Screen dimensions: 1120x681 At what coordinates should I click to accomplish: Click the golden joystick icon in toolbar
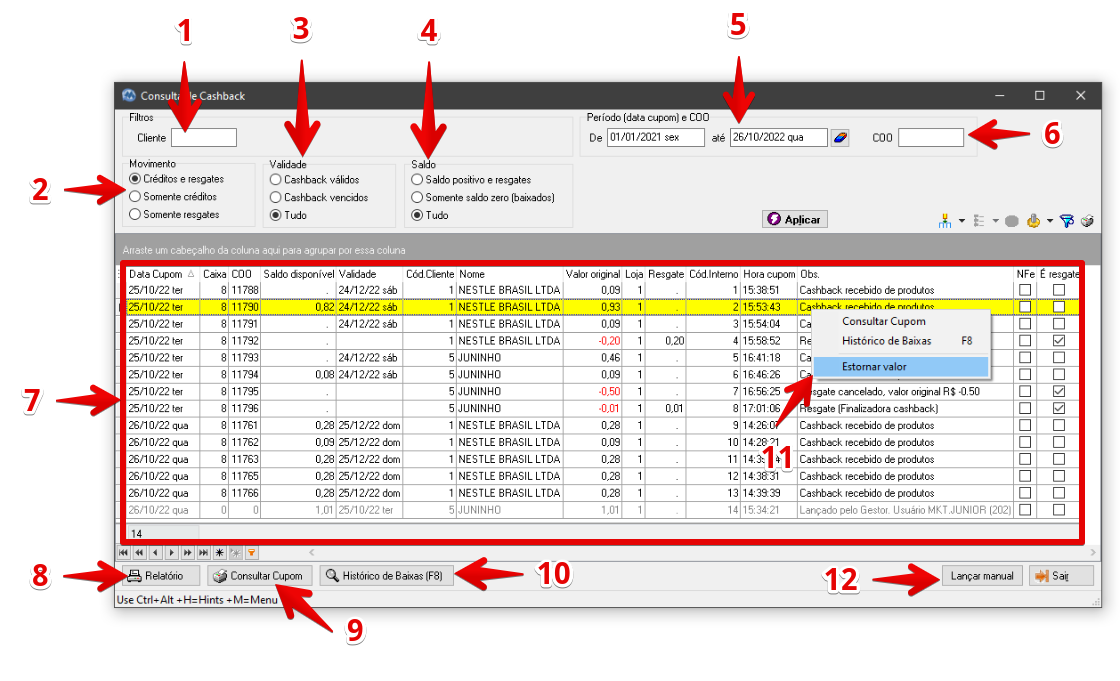(1033, 222)
